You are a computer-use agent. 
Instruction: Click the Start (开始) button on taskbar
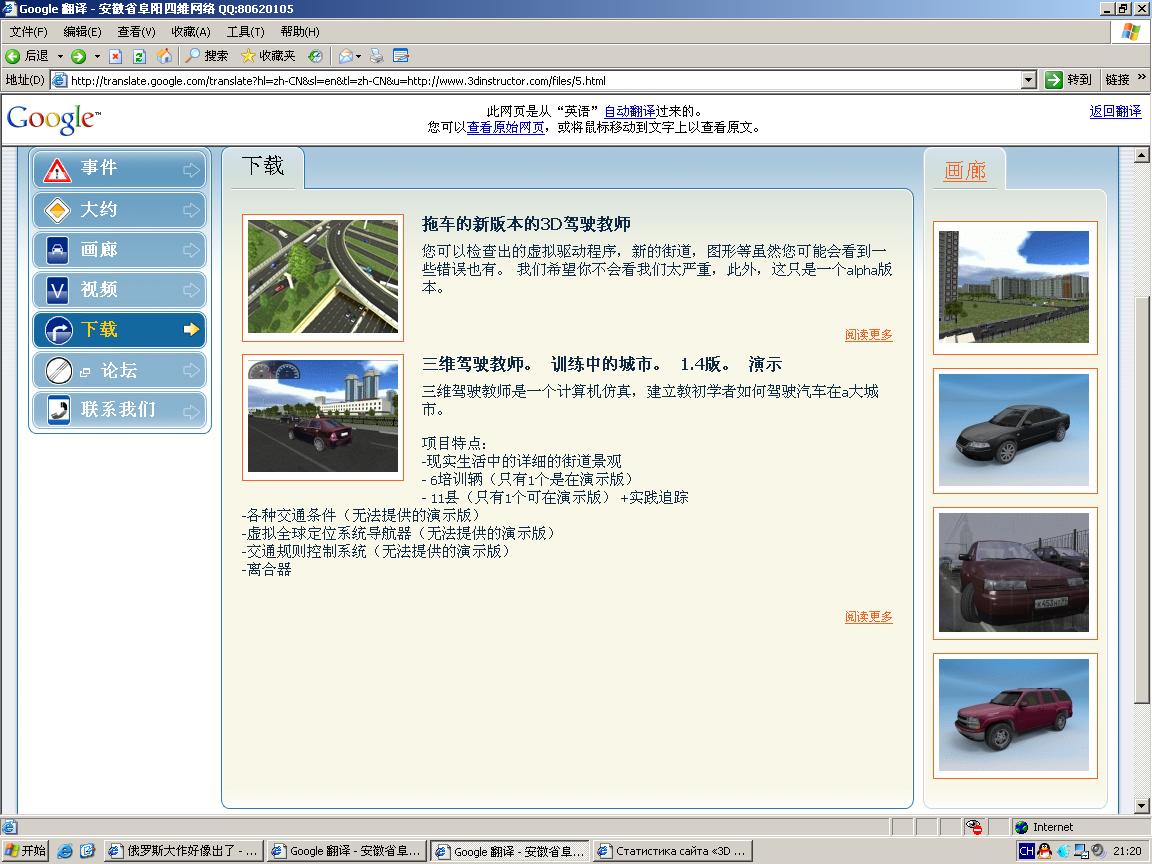point(26,851)
